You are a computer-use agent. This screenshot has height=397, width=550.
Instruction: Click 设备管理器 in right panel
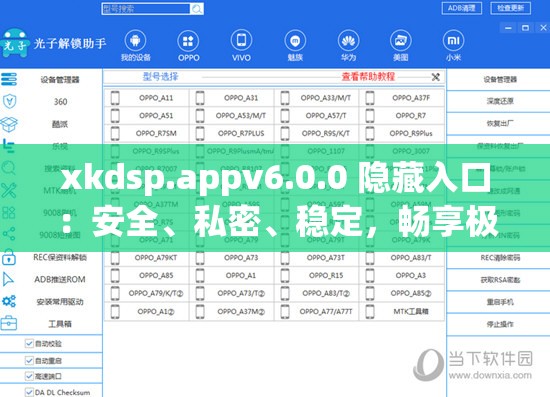tap(500, 80)
